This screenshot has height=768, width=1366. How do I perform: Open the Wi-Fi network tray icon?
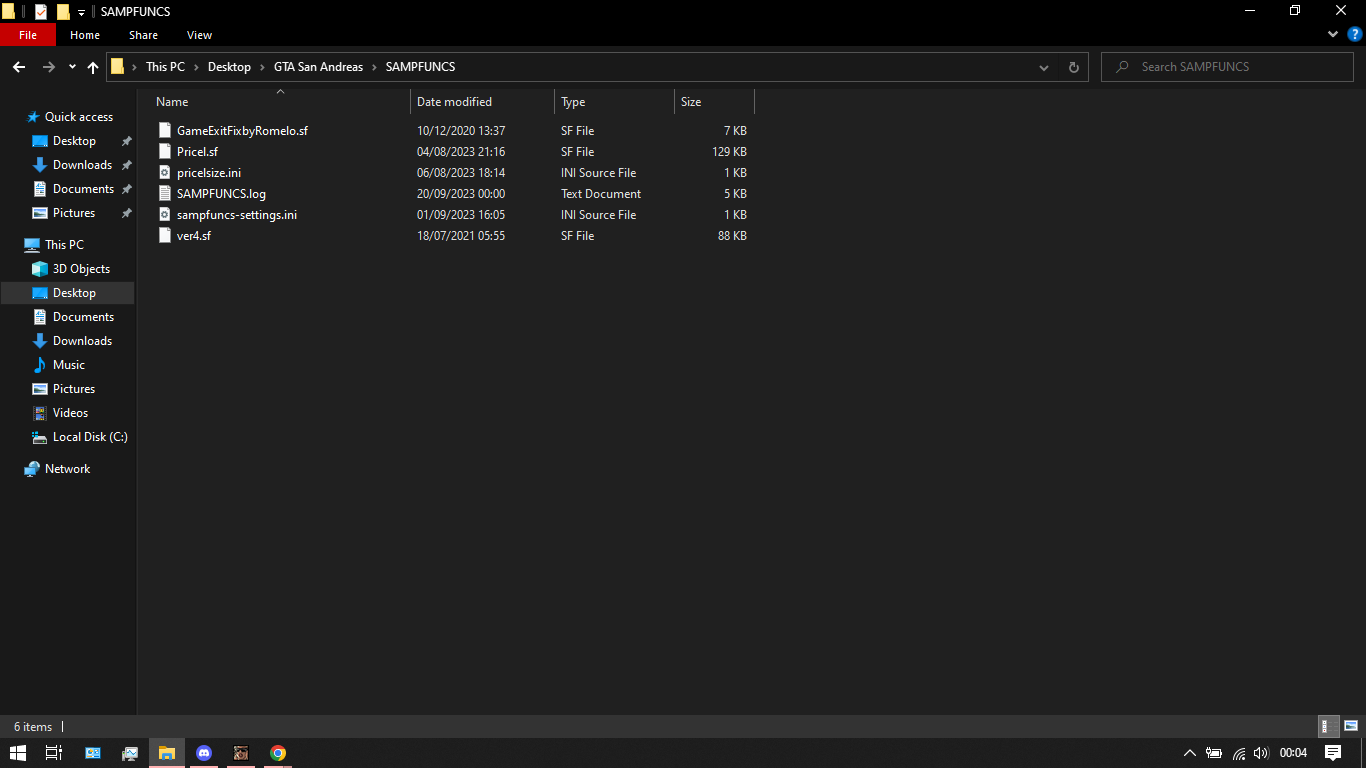1239,753
